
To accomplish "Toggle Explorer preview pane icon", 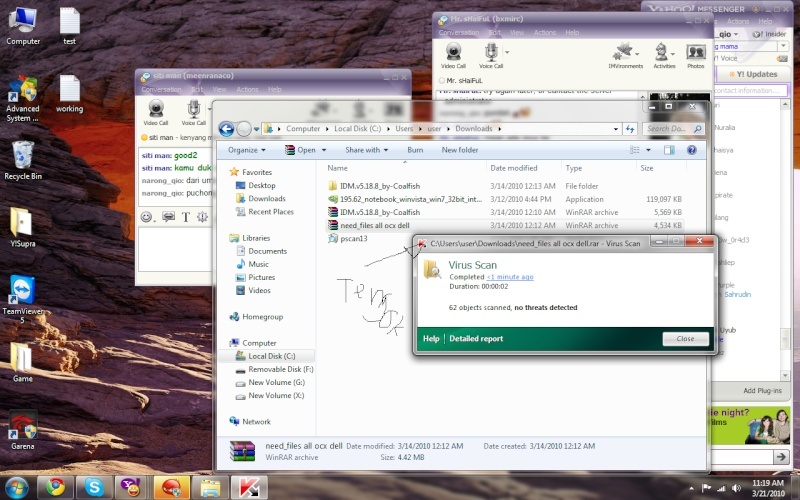I will (x=669, y=150).
